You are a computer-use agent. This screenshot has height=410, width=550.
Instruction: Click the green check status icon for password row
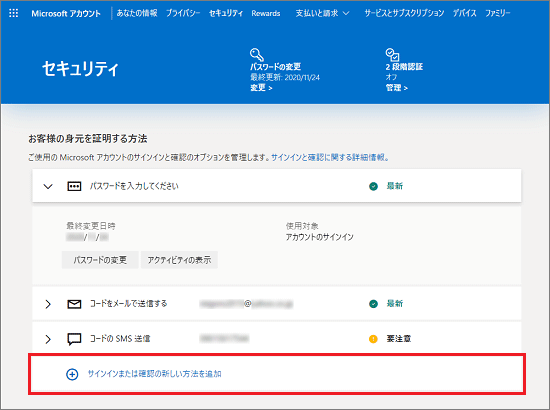point(373,186)
